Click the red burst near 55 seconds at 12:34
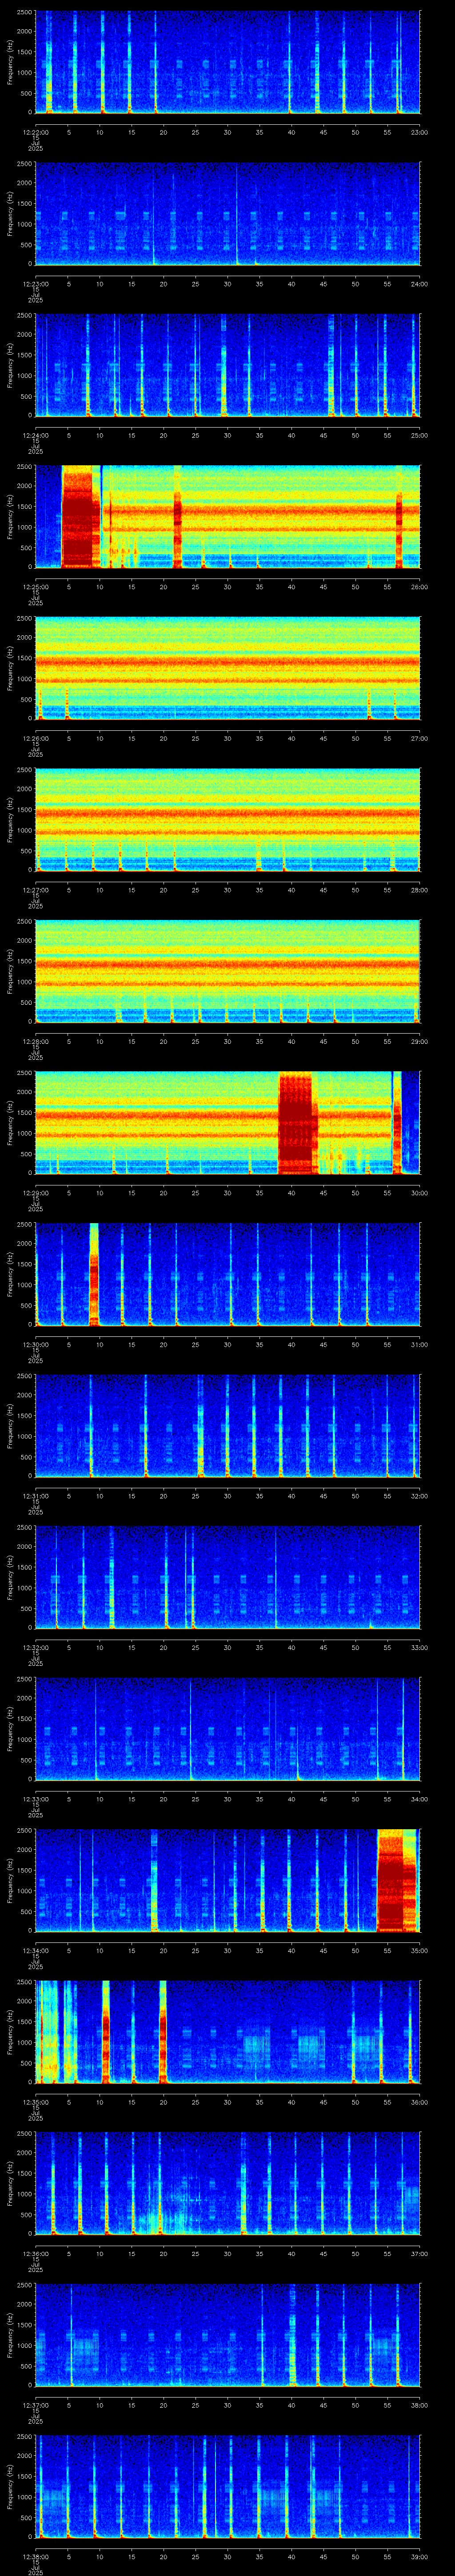This screenshot has height=2576, width=455. click(396, 1880)
